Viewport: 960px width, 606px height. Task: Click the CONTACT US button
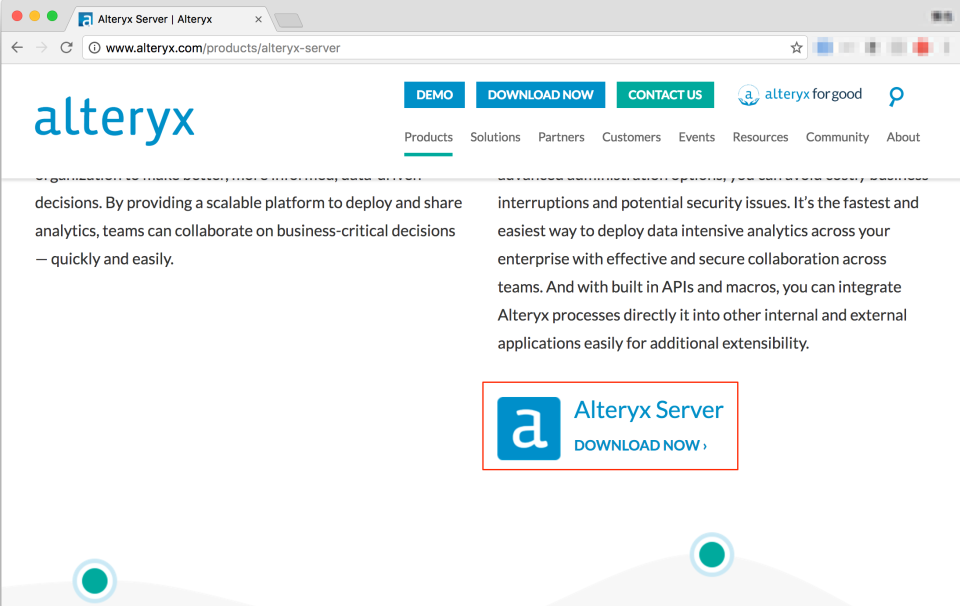(665, 94)
